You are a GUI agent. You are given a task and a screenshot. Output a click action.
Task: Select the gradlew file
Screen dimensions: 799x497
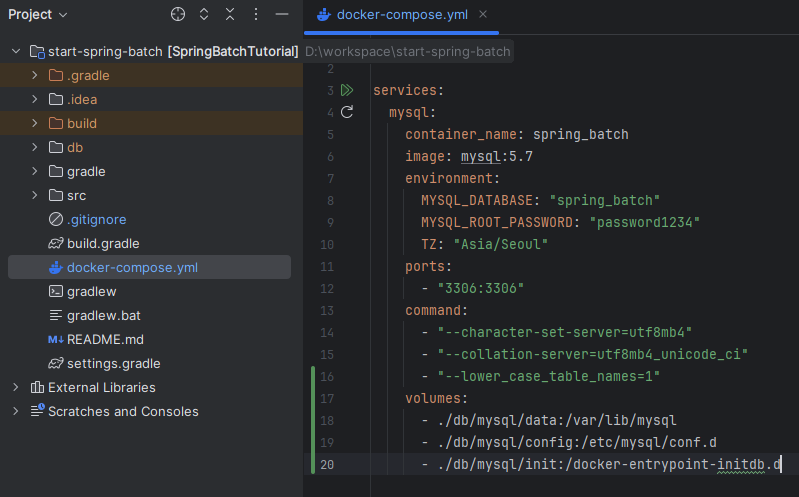pyautogui.click(x=92, y=291)
